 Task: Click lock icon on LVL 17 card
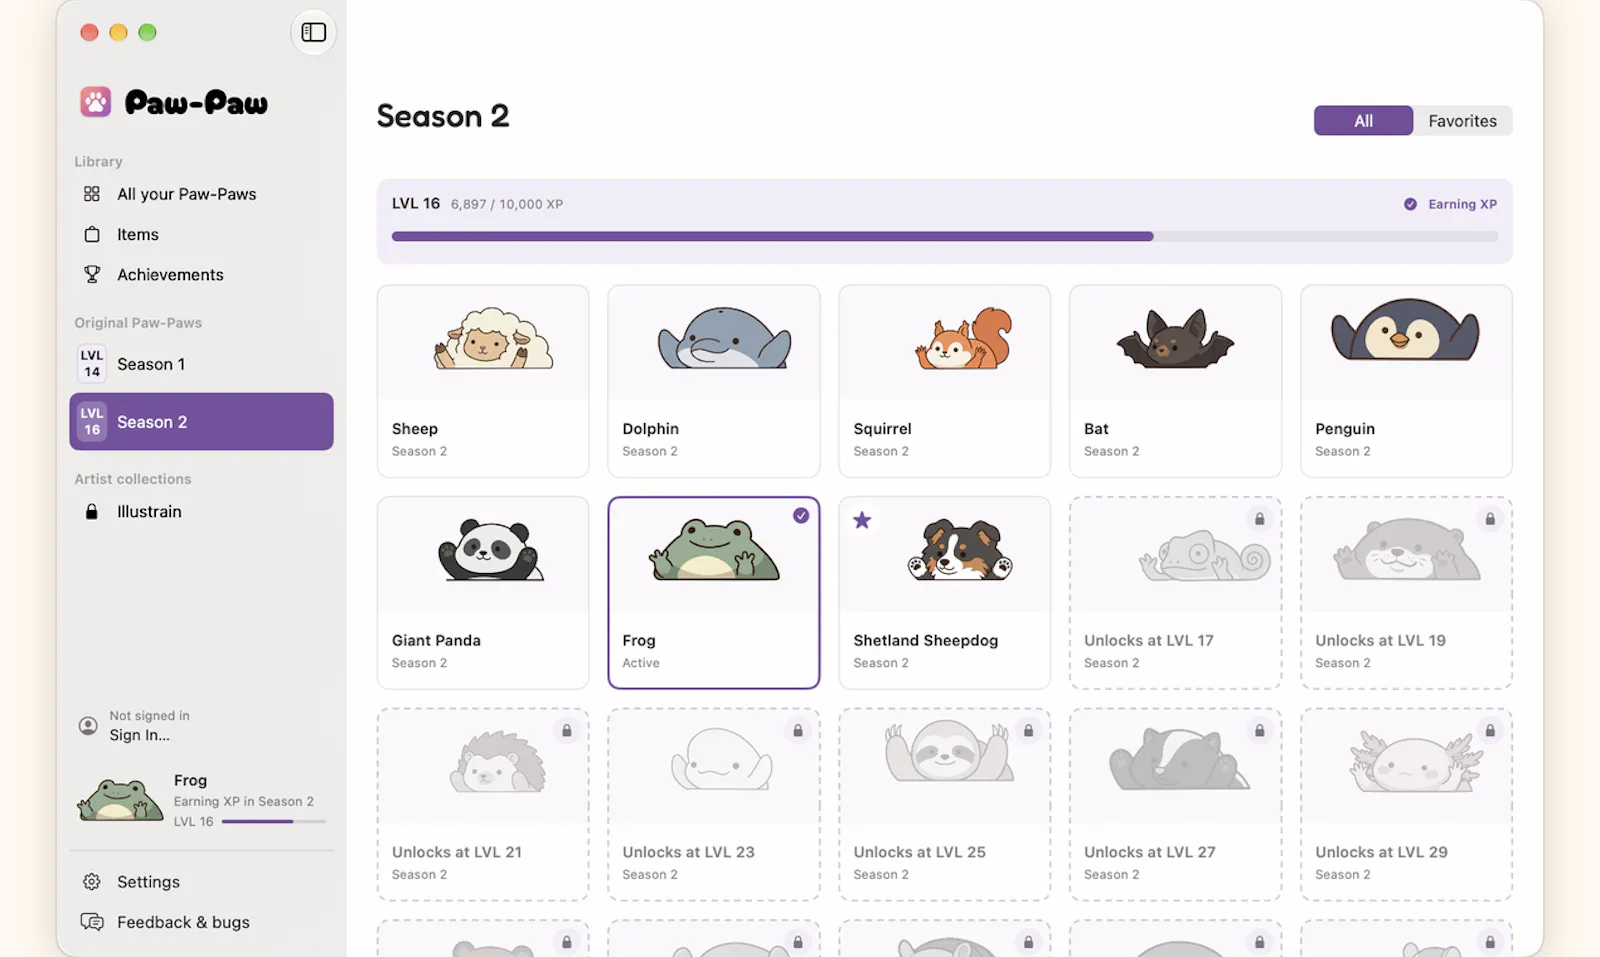[x=1259, y=519]
